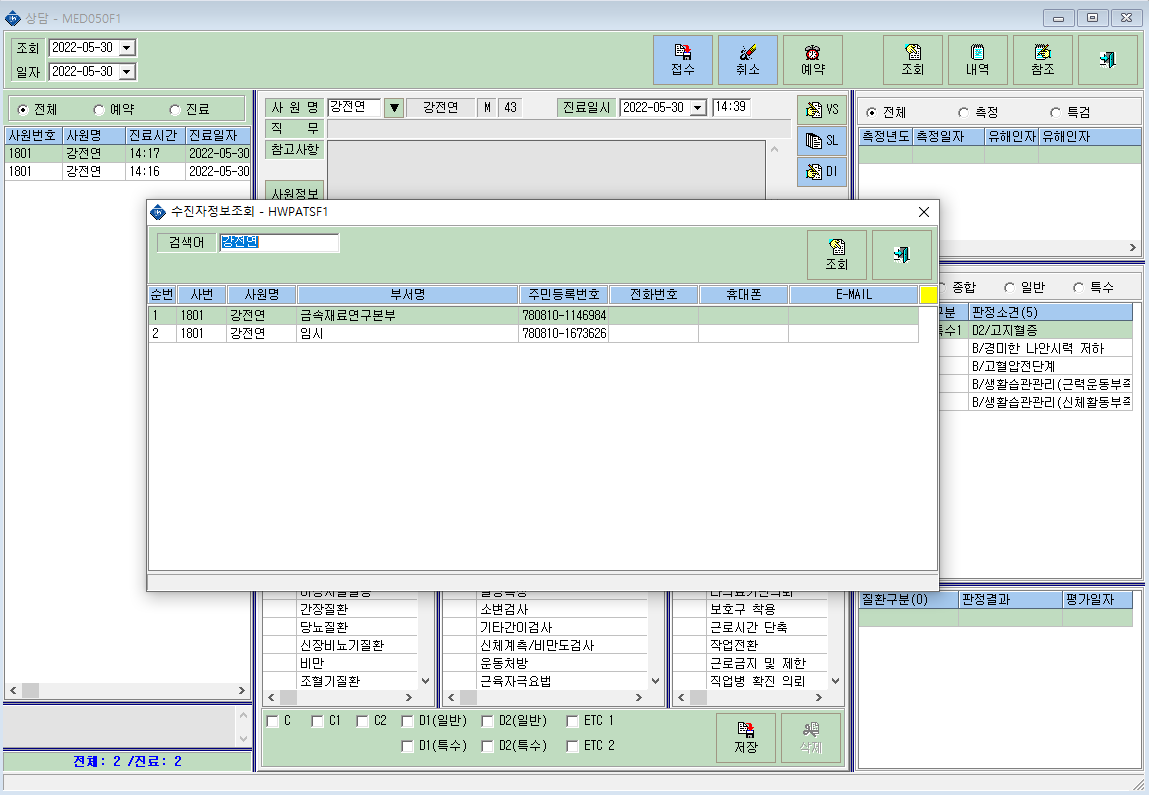Enable the D1(일반) checkbox
This screenshot has height=795, width=1149.
[x=407, y=722]
